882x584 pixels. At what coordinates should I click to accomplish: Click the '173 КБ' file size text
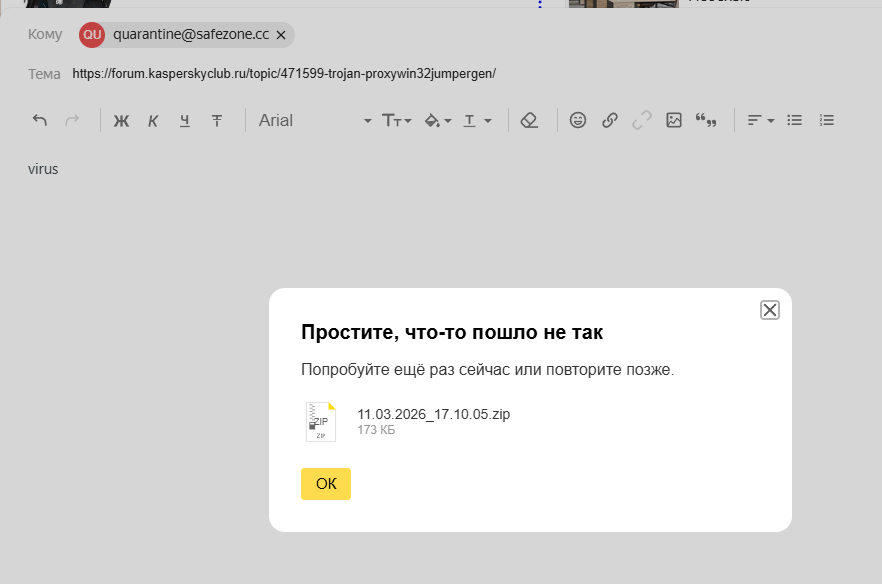pyautogui.click(x=376, y=430)
